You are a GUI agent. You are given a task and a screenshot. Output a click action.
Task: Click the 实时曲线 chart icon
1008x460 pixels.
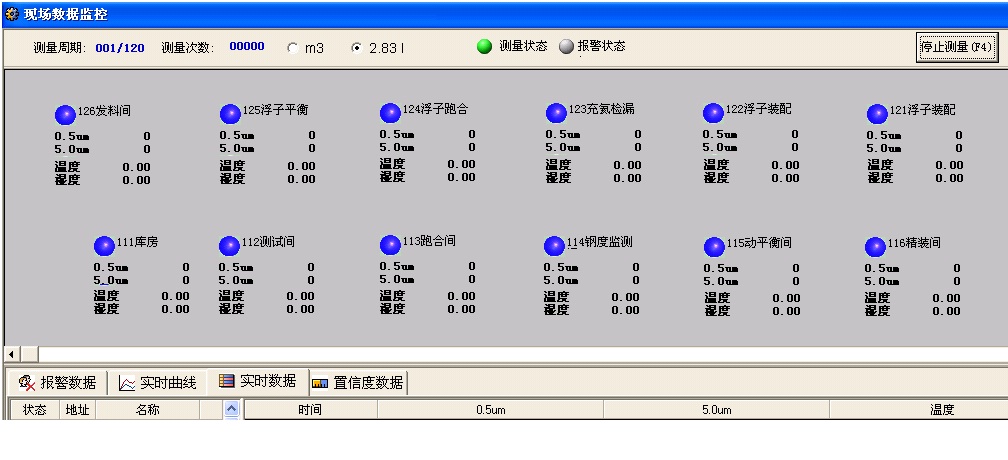(x=127, y=384)
